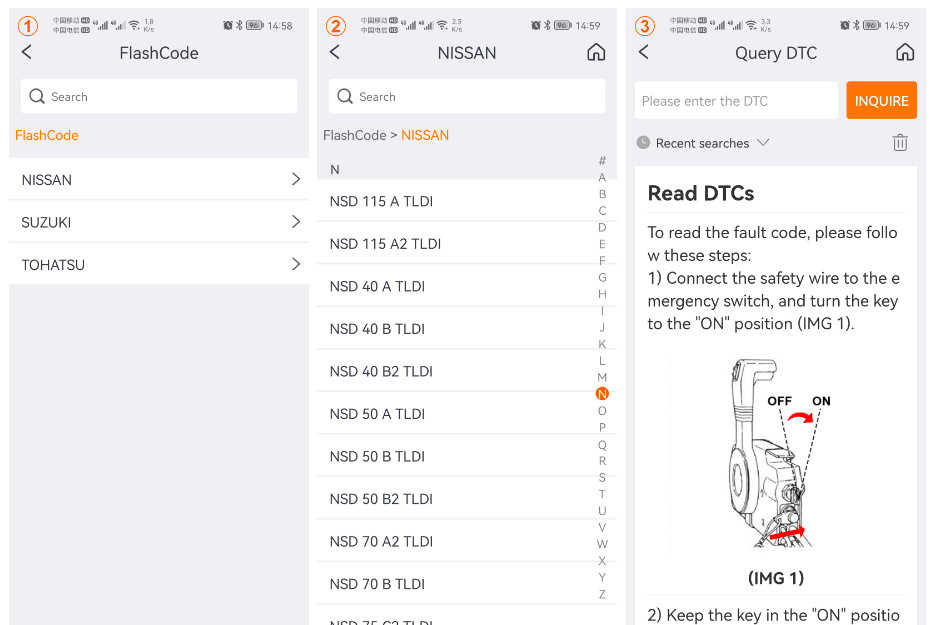This screenshot has height=625, width=932.
Task: Click the orange FlashCode breadcrumb
Action: 47,135
